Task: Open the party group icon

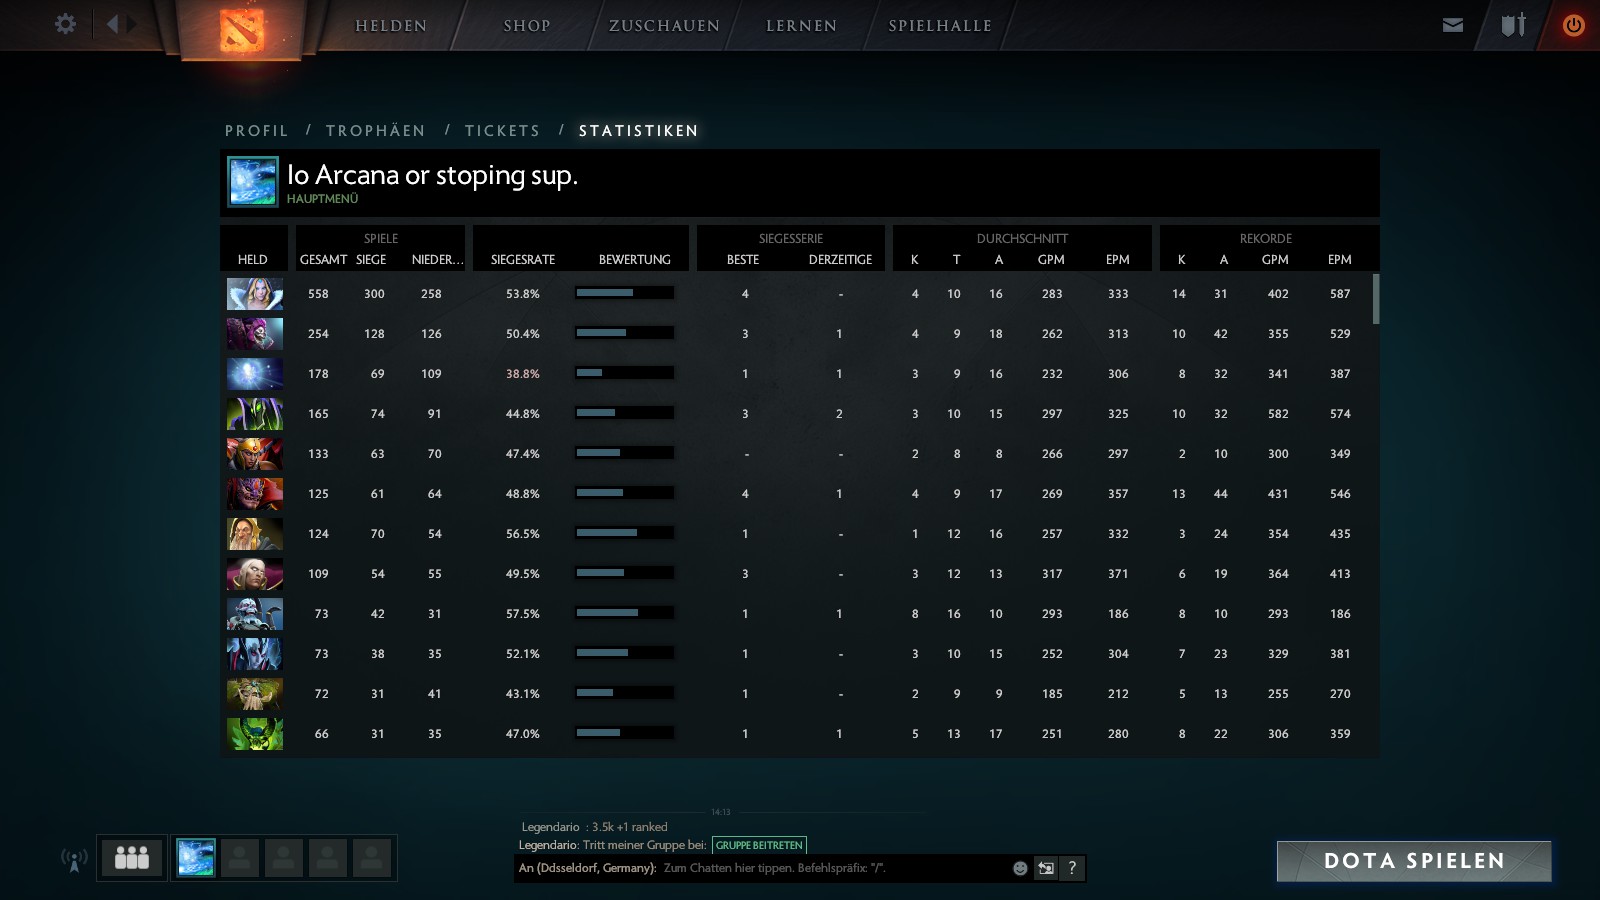Action: pos(131,858)
